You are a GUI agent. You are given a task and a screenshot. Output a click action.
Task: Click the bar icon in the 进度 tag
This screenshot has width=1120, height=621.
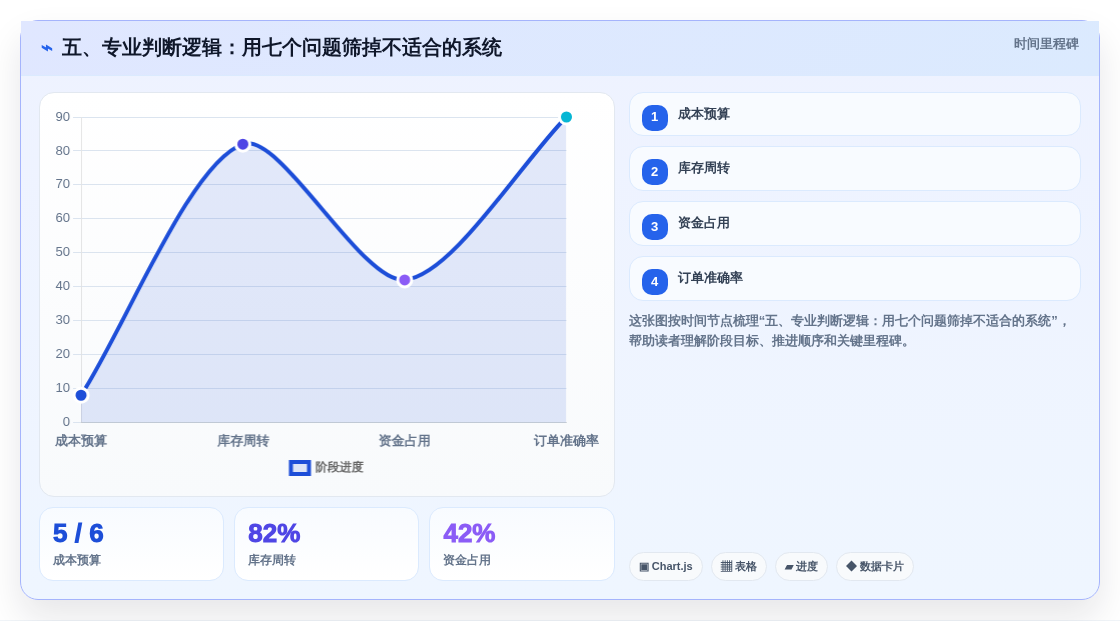click(789, 567)
